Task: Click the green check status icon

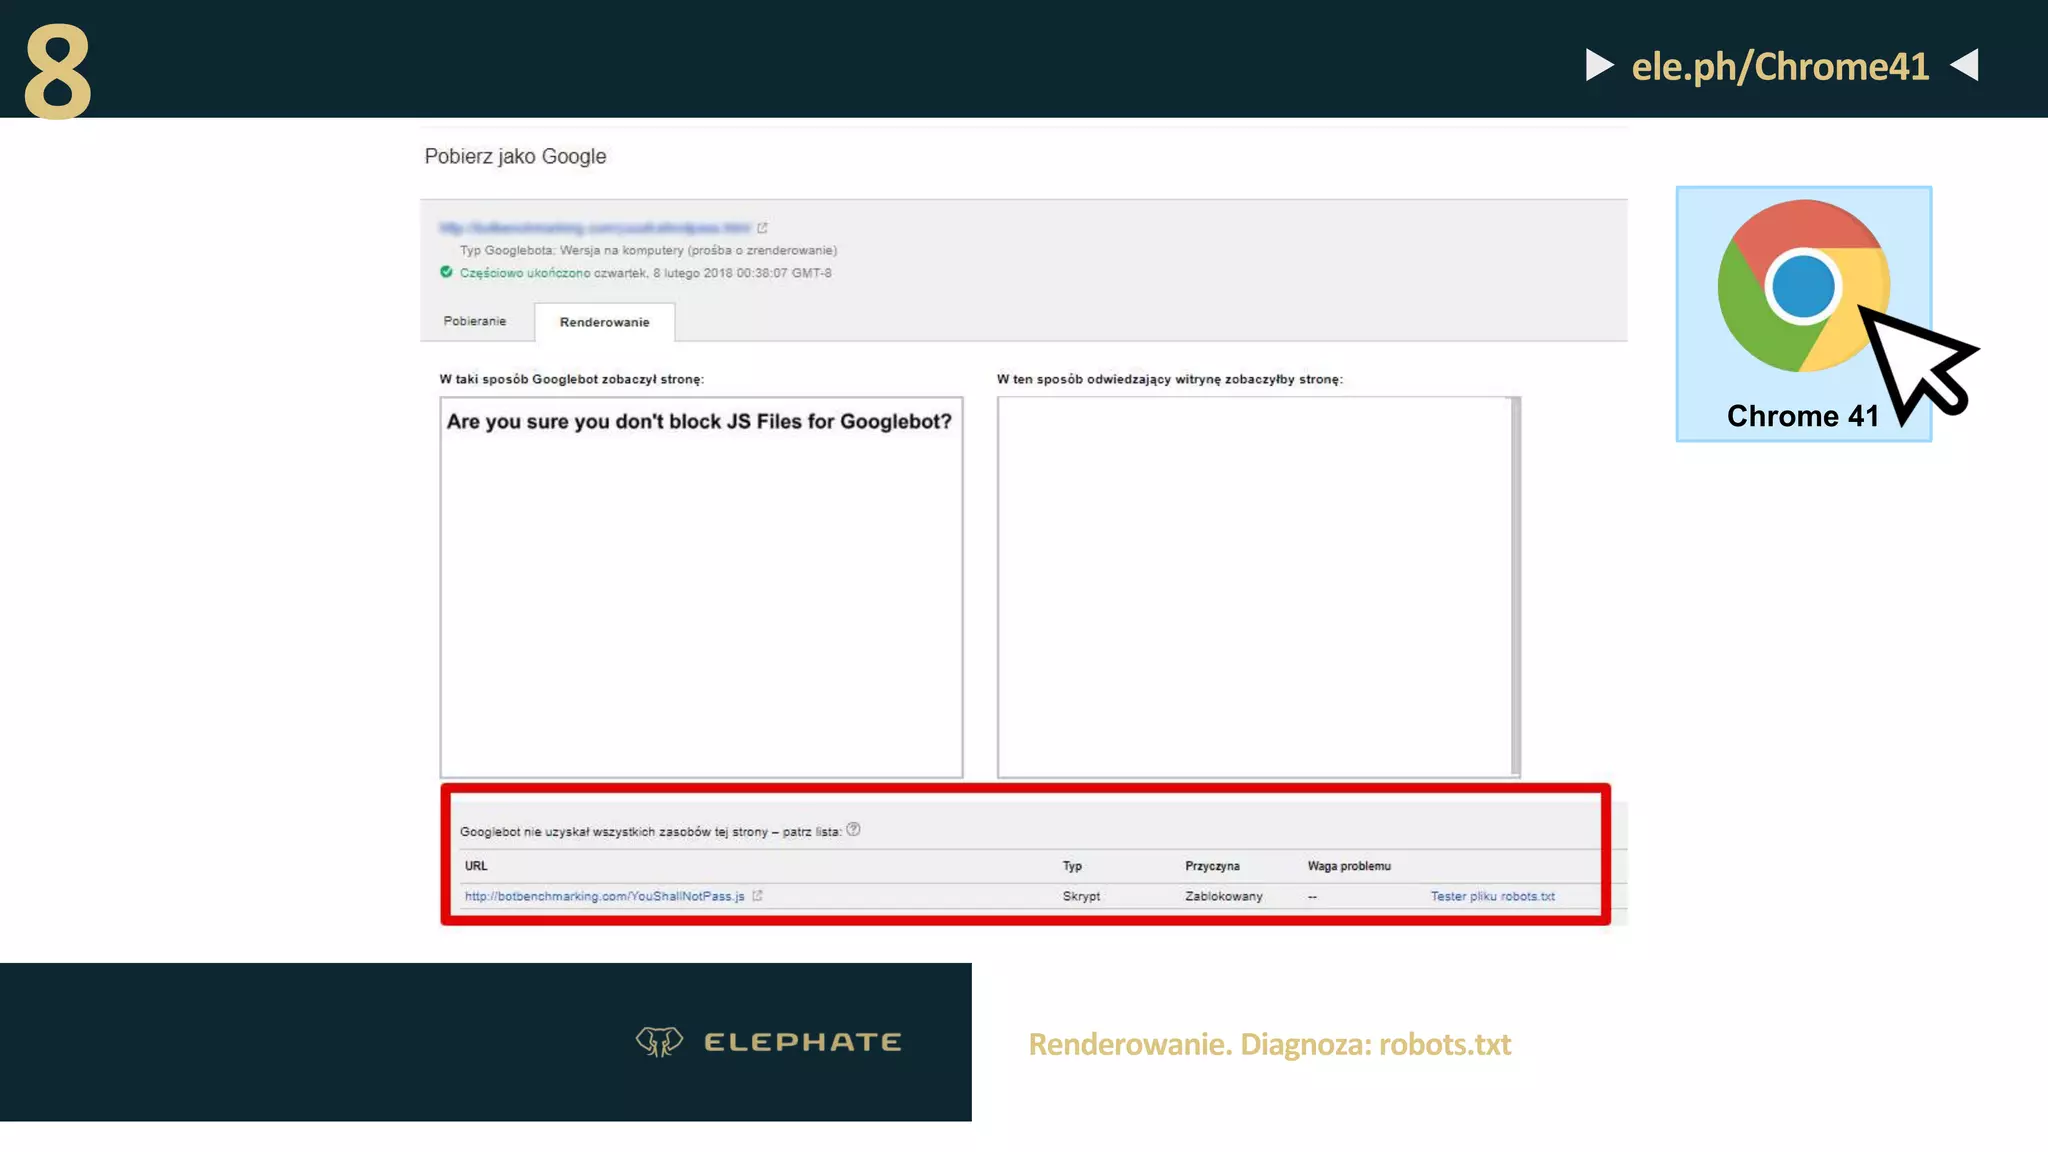Action: click(x=446, y=272)
